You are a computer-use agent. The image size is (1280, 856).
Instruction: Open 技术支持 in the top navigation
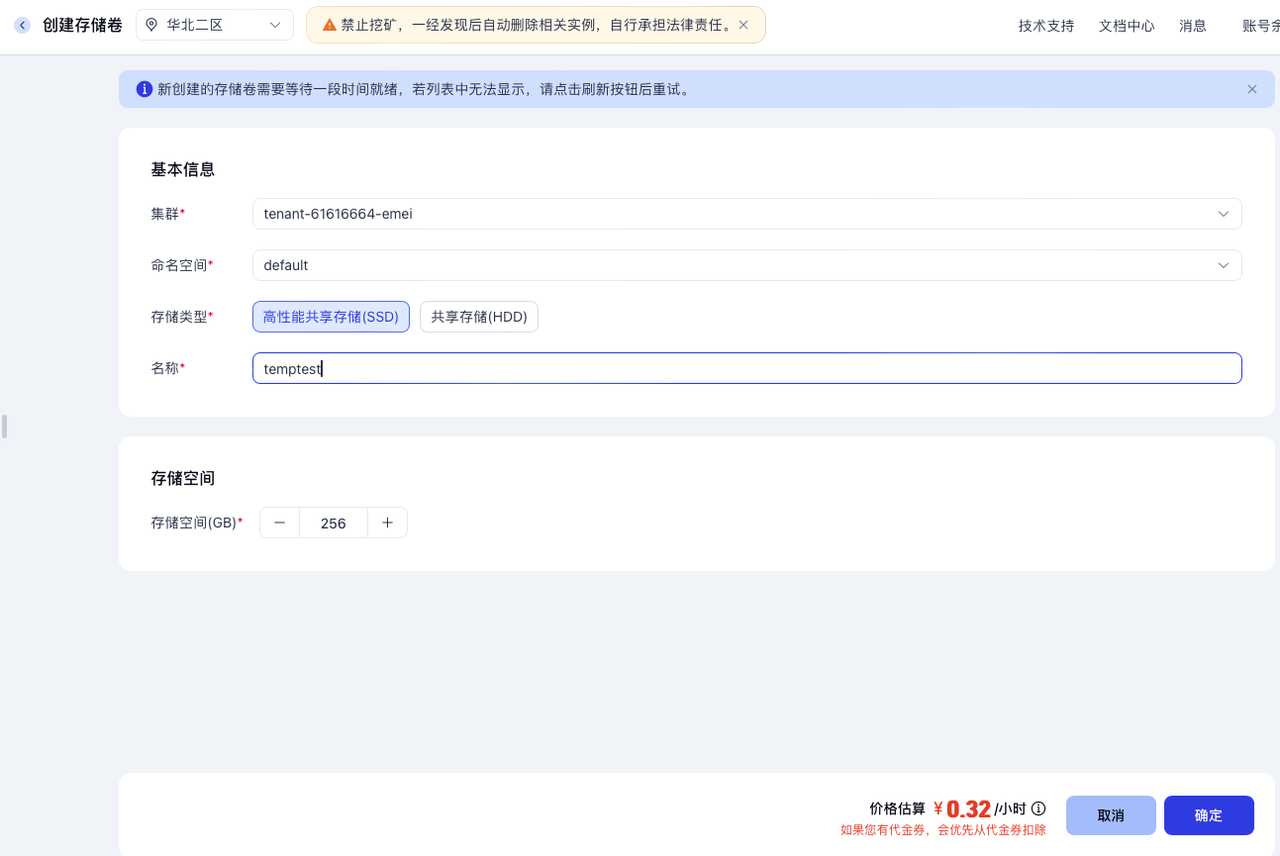[1045, 25]
